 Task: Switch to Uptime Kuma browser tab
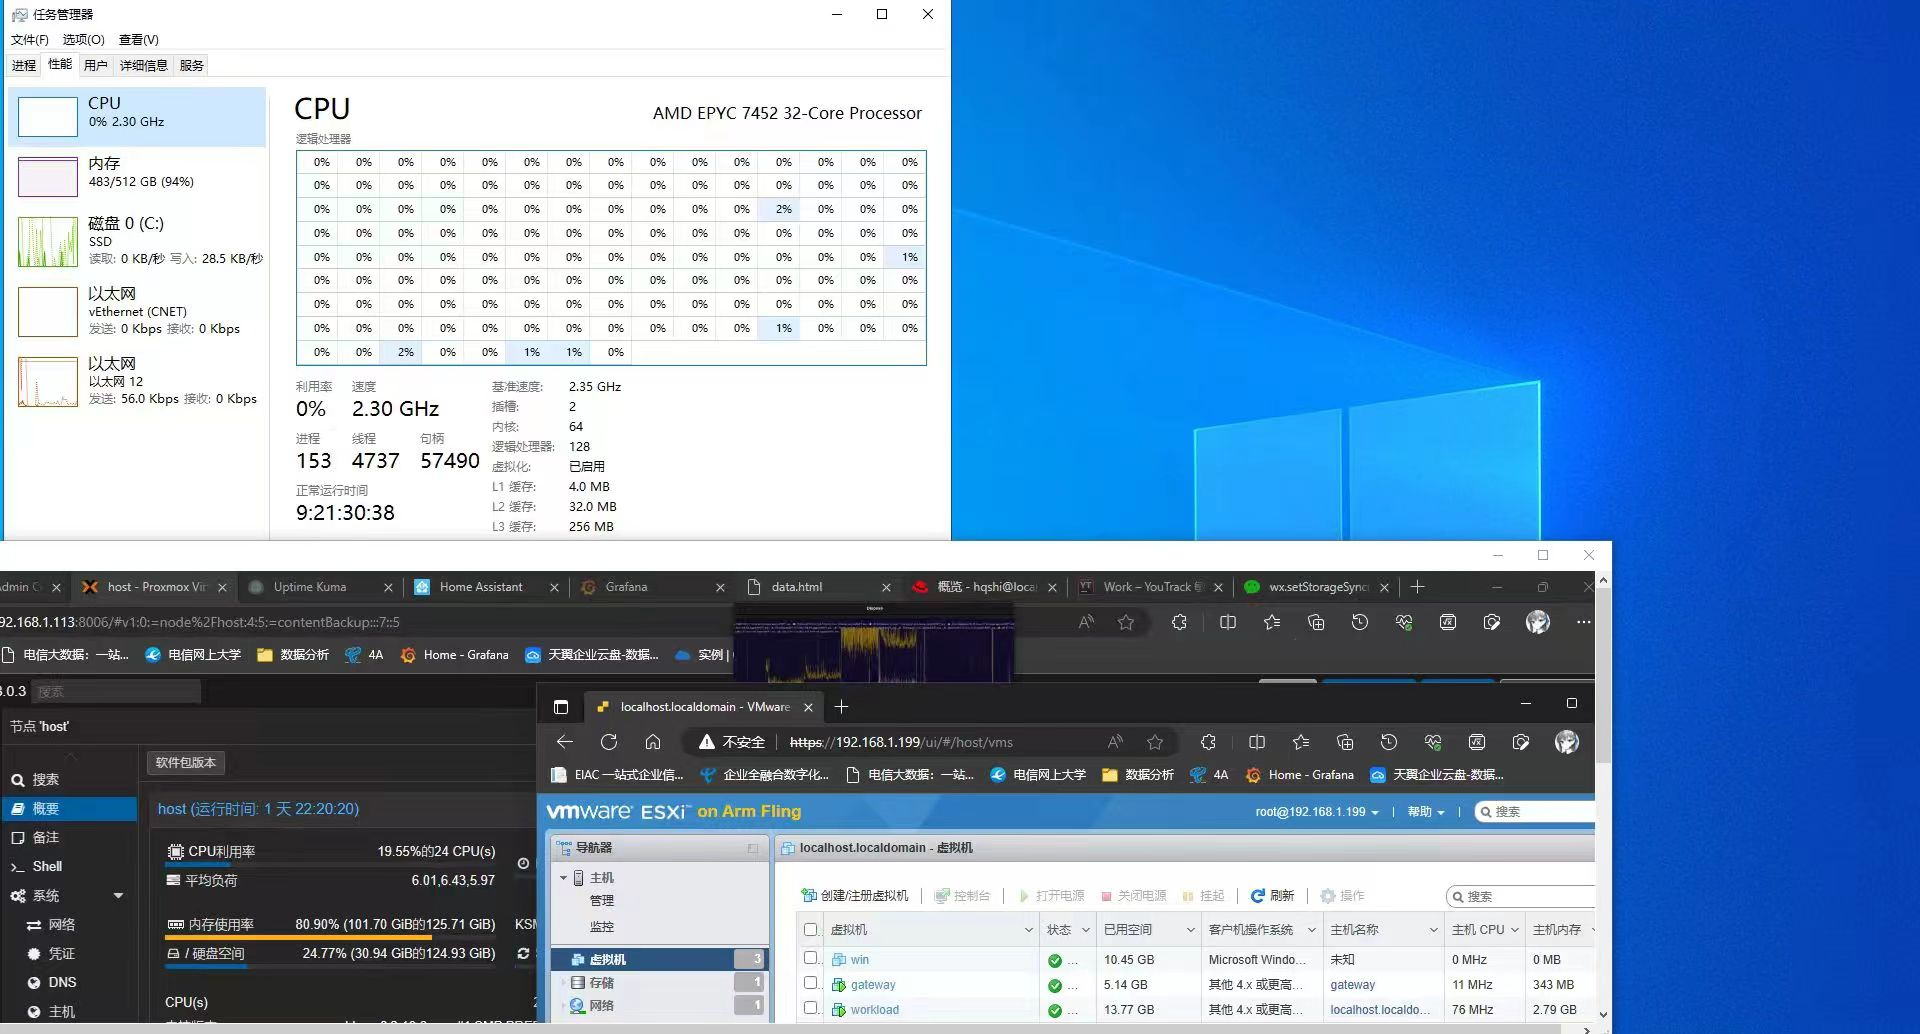310,587
